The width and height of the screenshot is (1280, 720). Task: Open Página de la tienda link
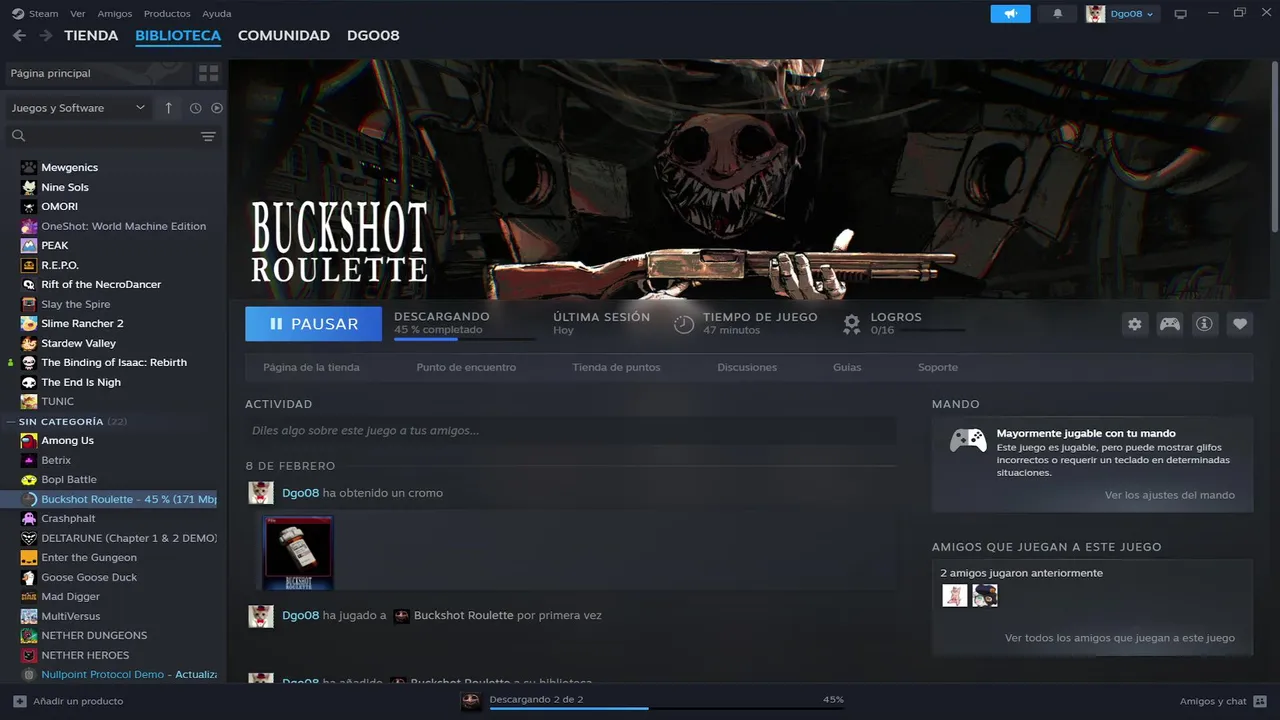point(311,367)
